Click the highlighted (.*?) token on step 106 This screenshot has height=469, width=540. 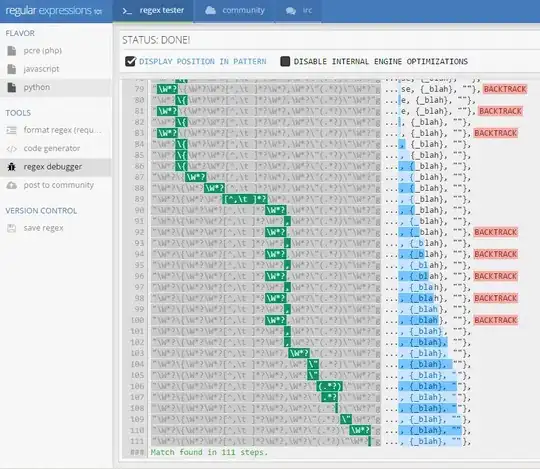click(330, 386)
